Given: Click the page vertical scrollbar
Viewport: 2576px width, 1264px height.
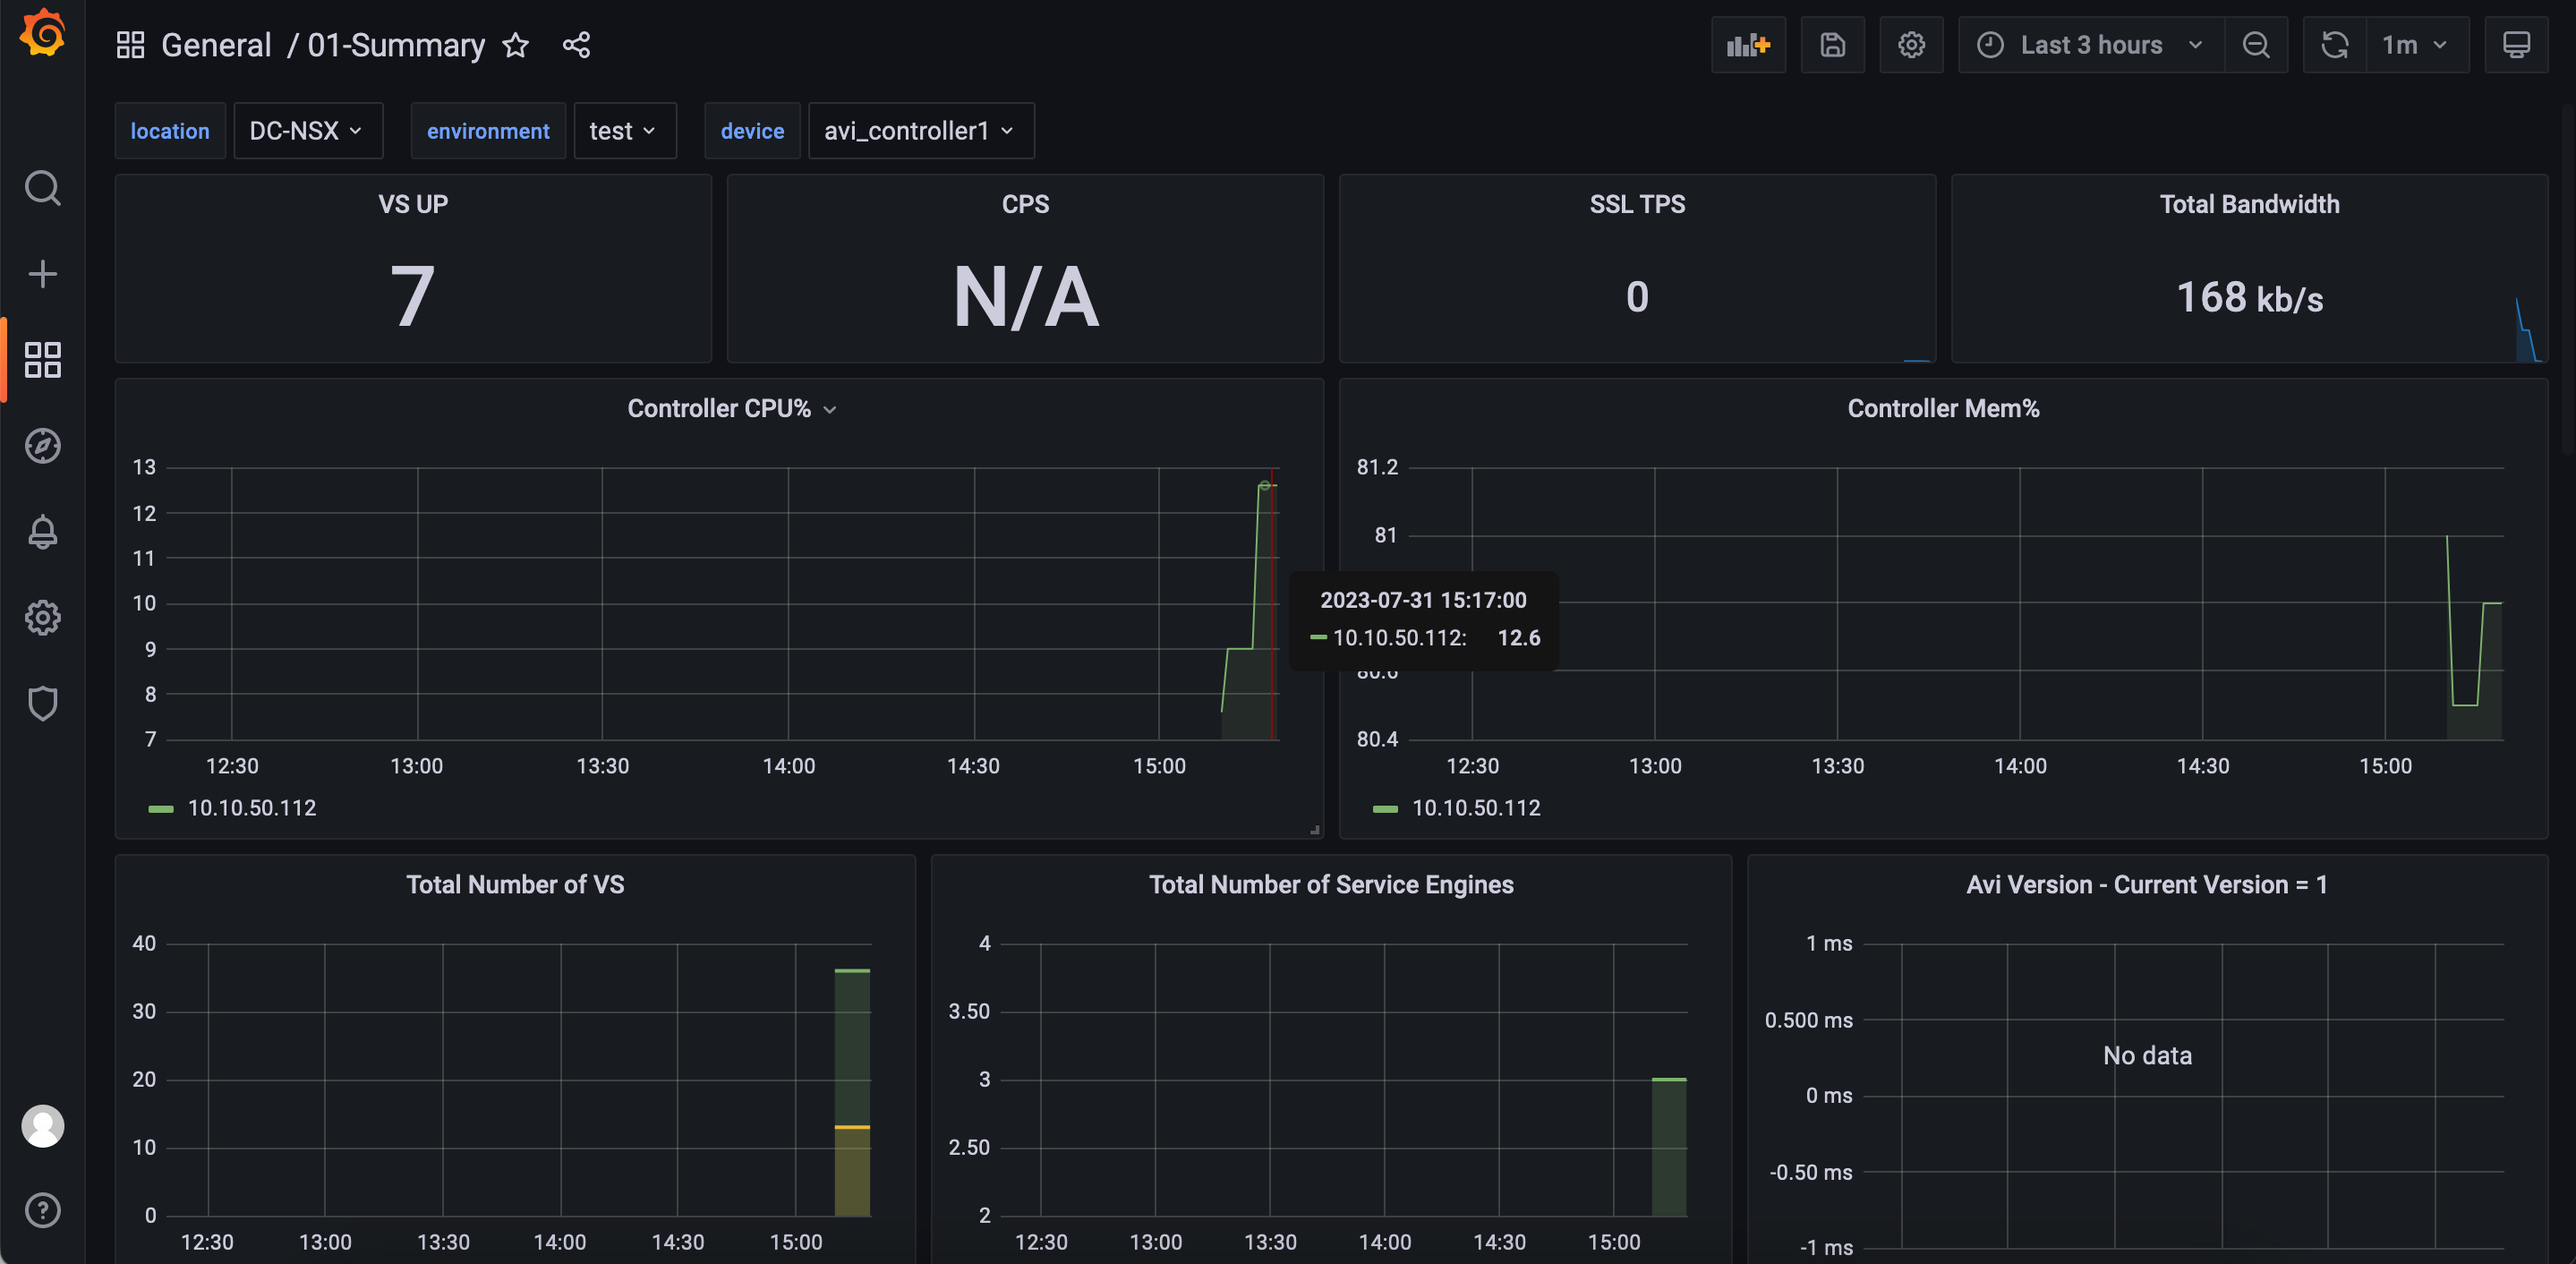Looking at the screenshot, I should click(x=2569, y=280).
